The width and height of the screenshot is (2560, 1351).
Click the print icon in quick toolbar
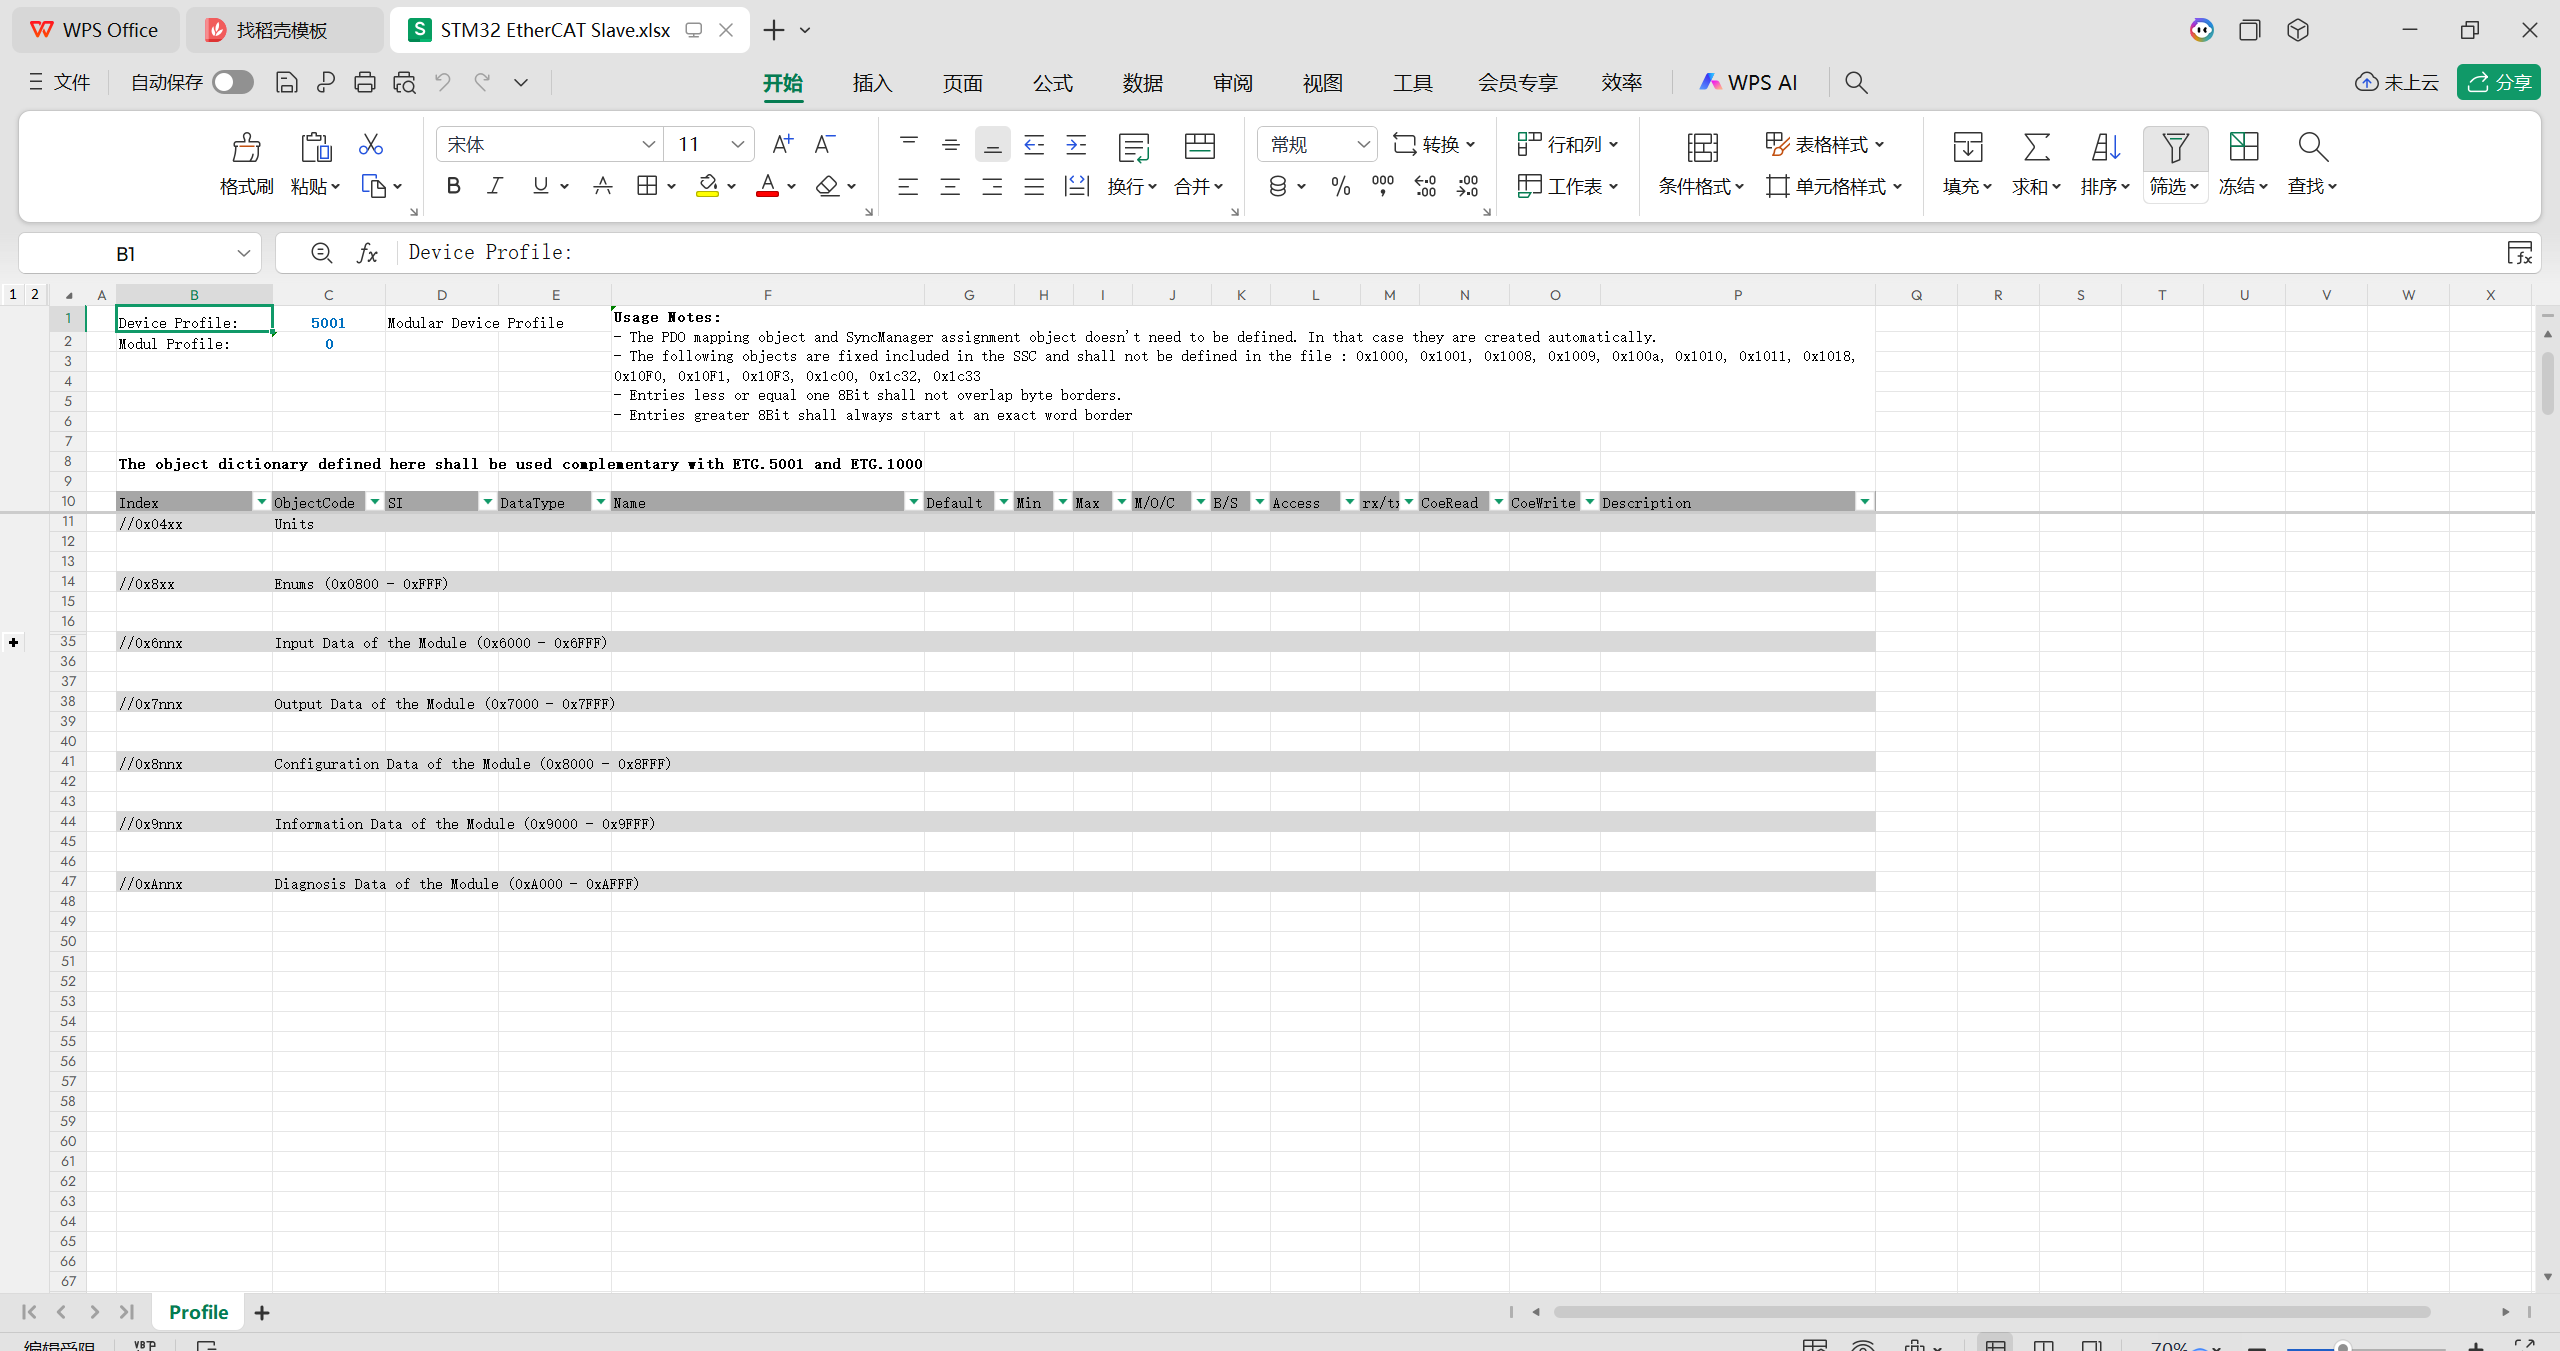pyautogui.click(x=365, y=83)
